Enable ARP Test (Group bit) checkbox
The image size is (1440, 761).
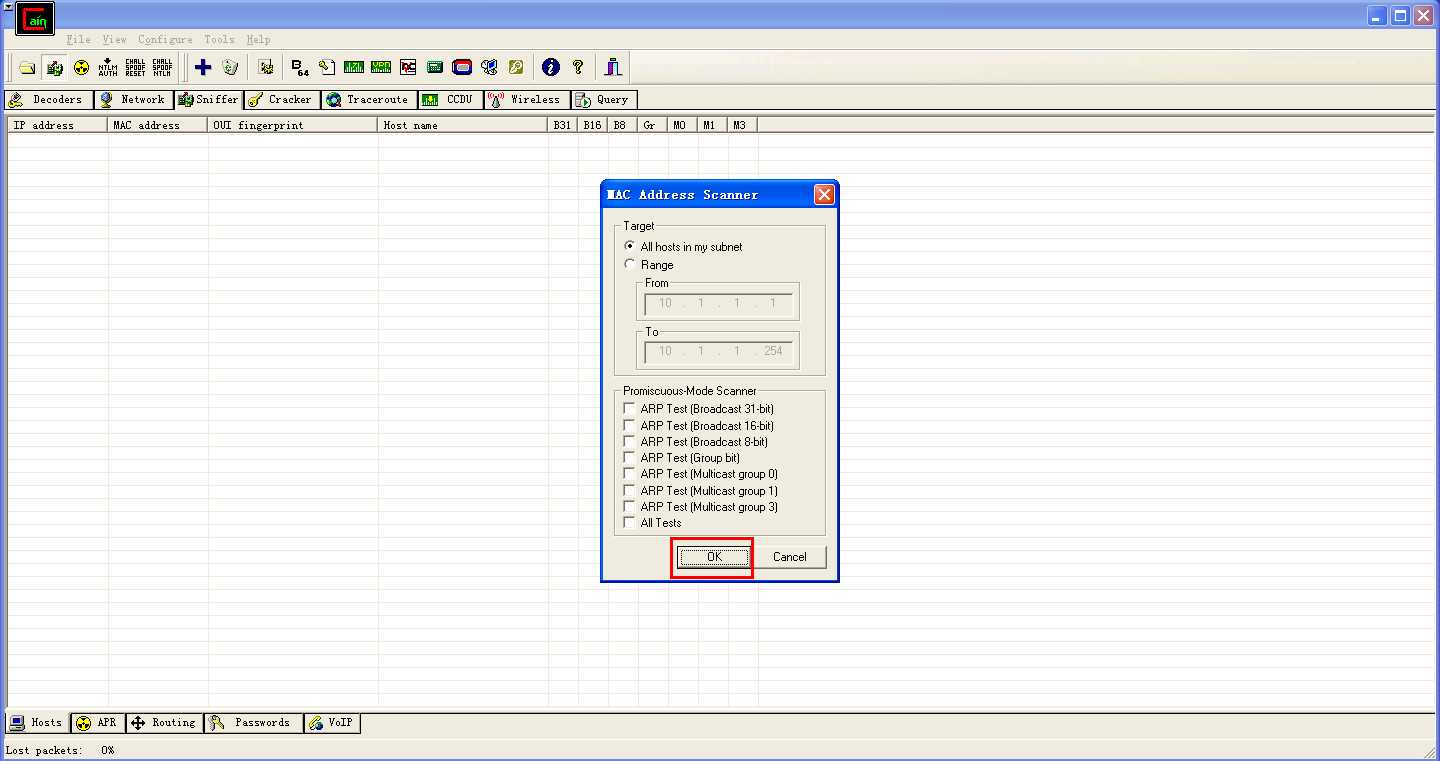click(629, 457)
